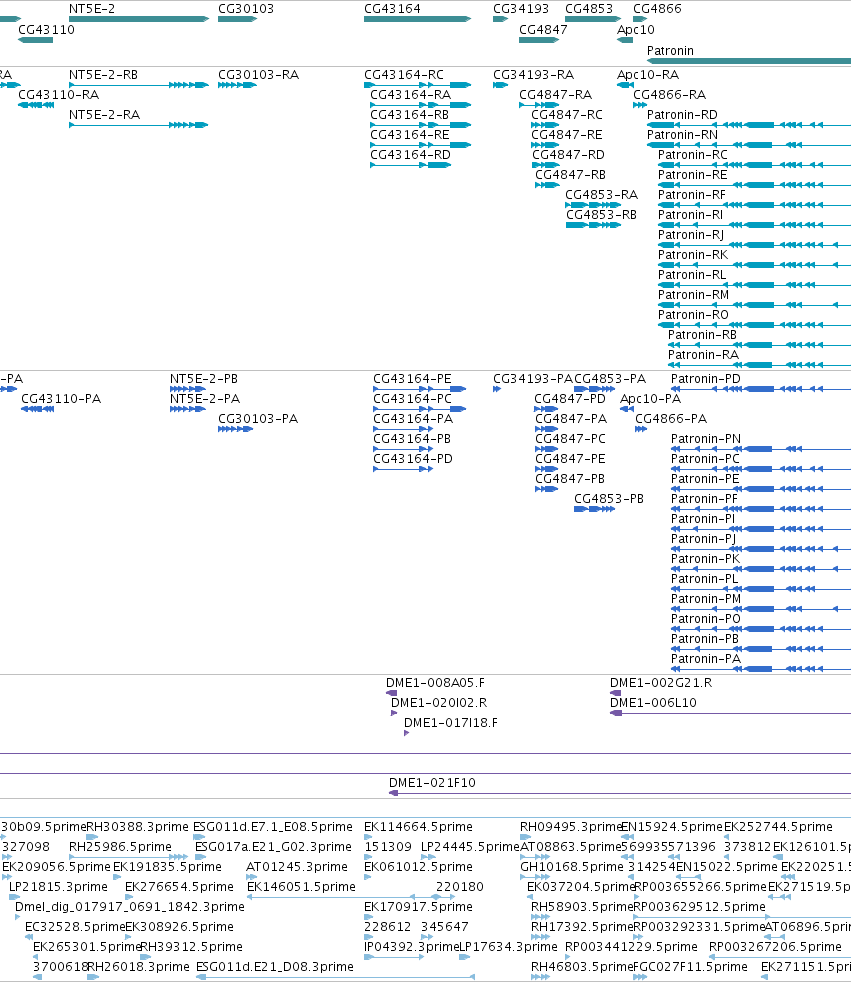The width and height of the screenshot is (851, 982).
Task: Select EST Dmel_dig_017917_0691_1842.3prime label
Action: click(130, 907)
